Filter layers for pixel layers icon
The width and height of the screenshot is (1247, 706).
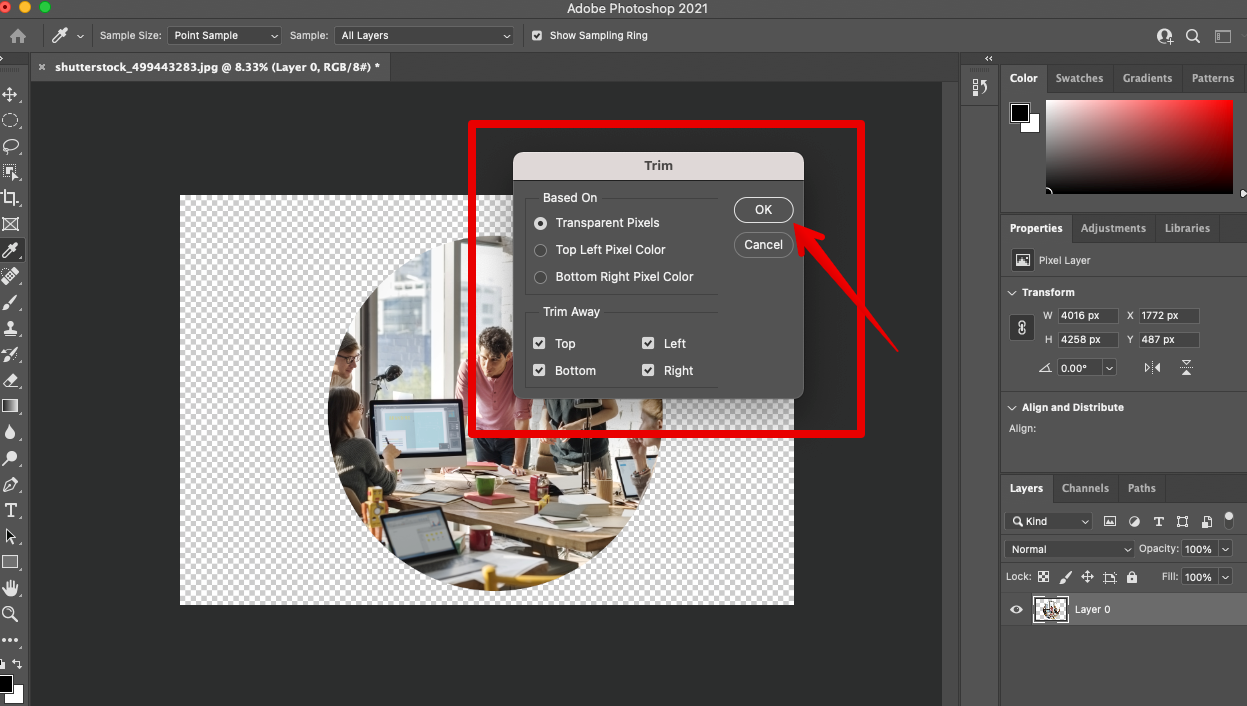1110,521
